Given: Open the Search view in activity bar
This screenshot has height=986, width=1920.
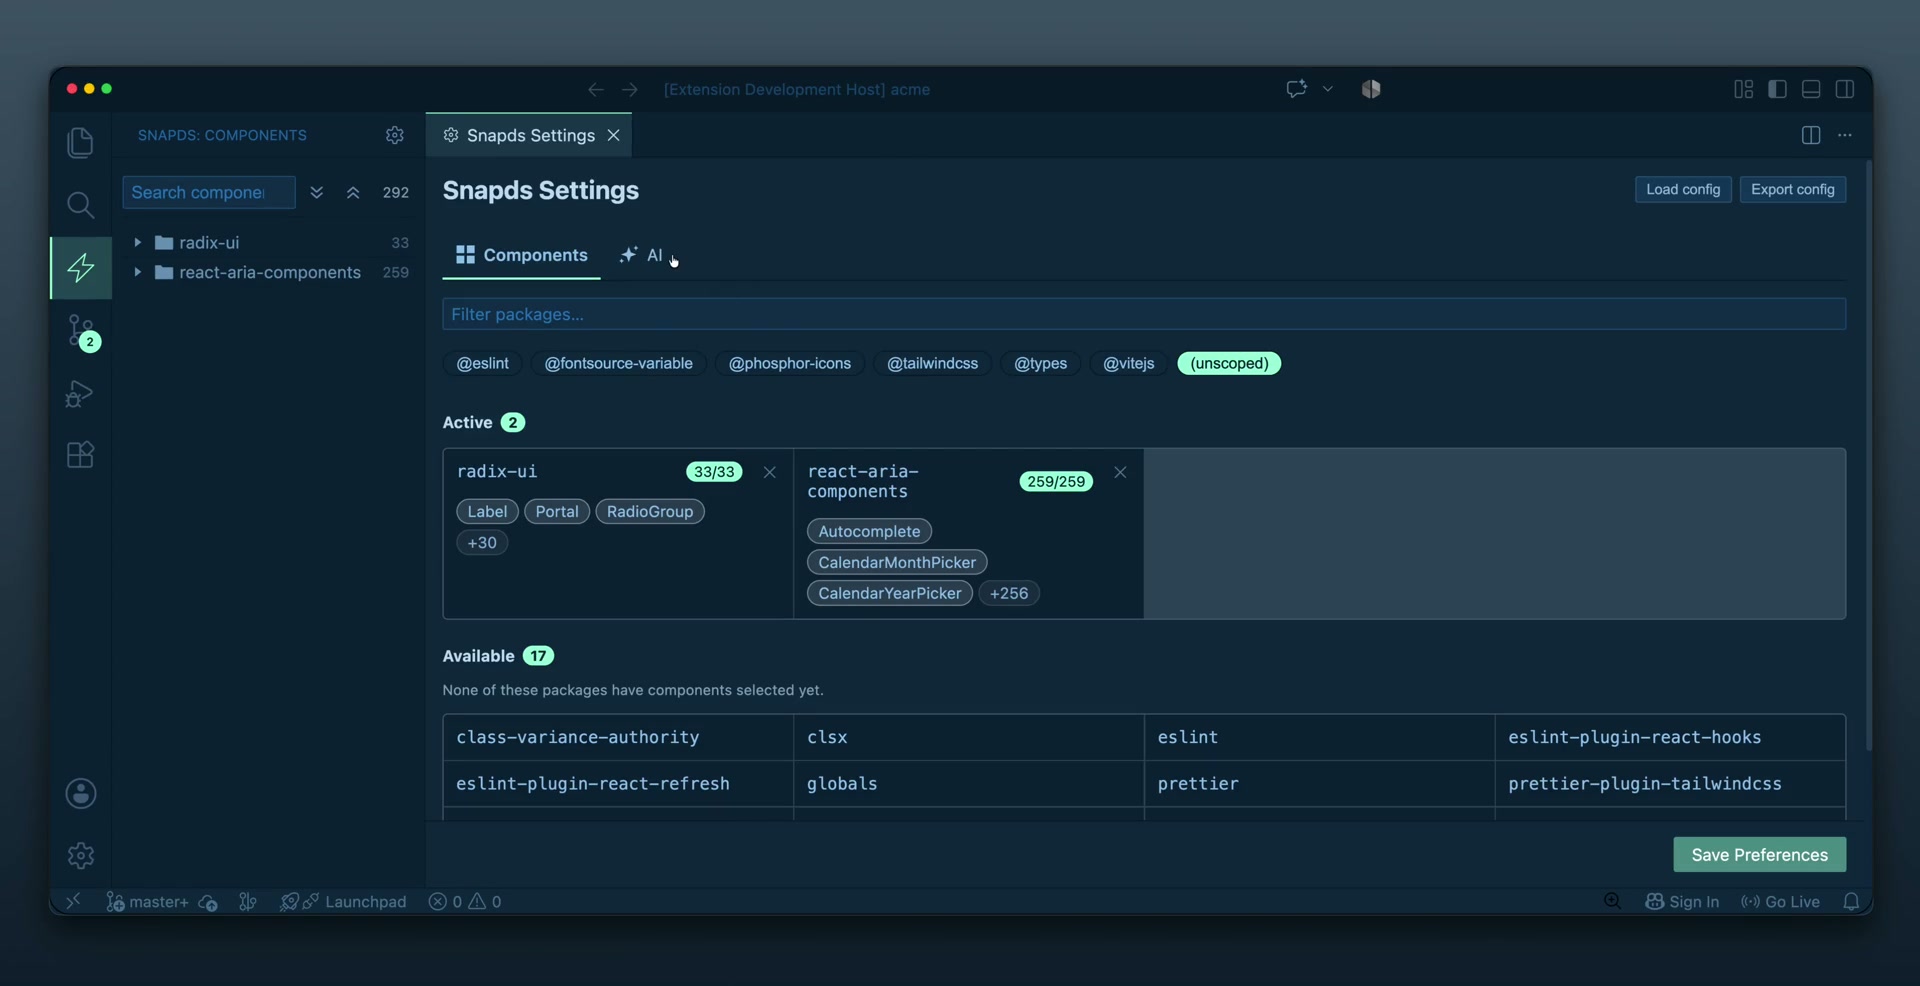Looking at the screenshot, I should (x=80, y=205).
